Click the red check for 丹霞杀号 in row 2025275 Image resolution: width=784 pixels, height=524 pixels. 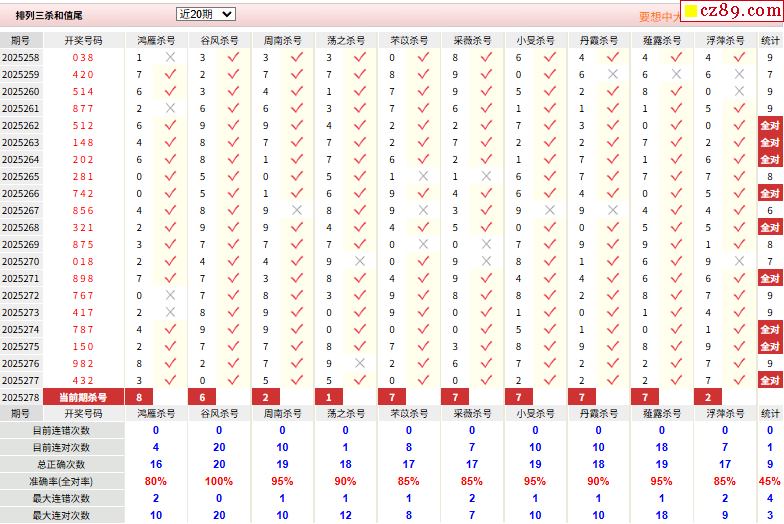pos(612,346)
